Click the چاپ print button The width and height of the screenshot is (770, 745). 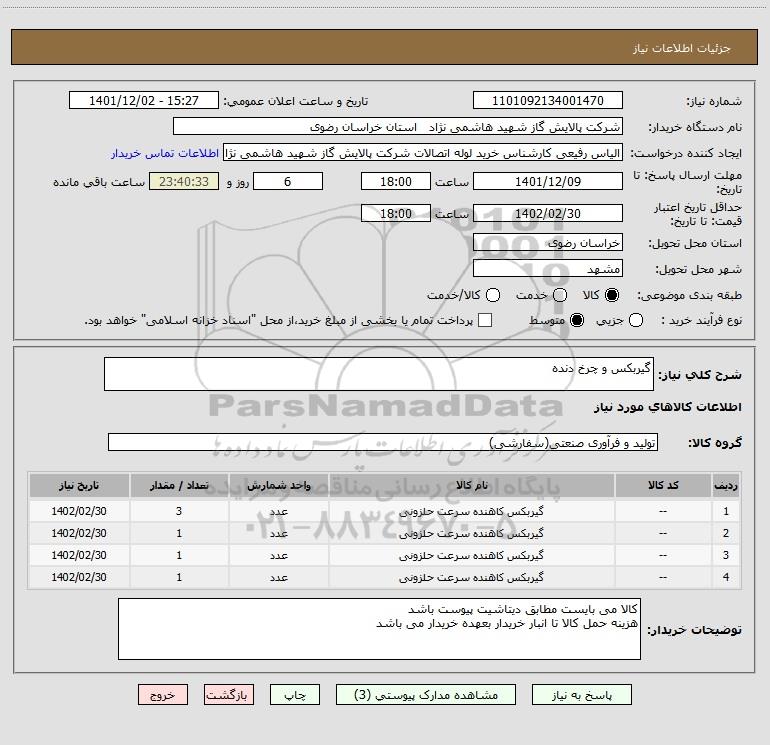295,695
